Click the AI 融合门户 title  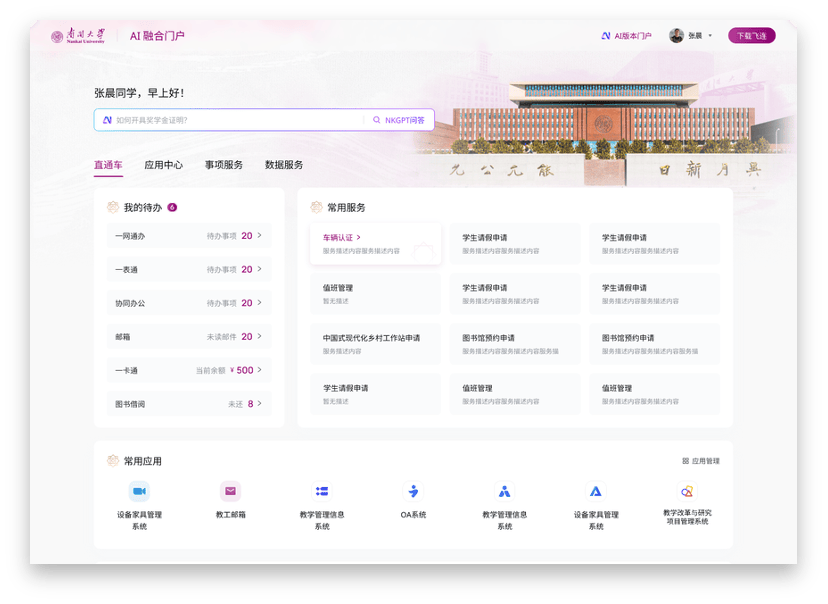[x=157, y=36]
